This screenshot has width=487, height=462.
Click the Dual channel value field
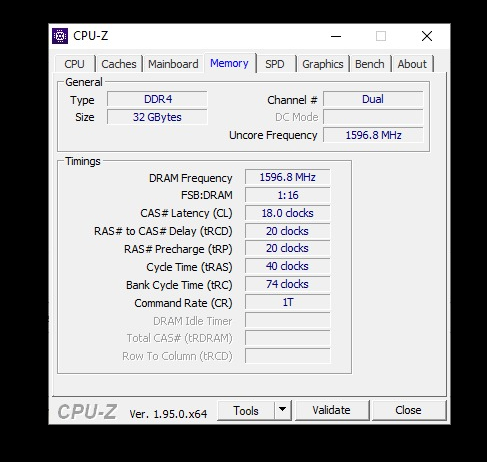click(x=373, y=99)
